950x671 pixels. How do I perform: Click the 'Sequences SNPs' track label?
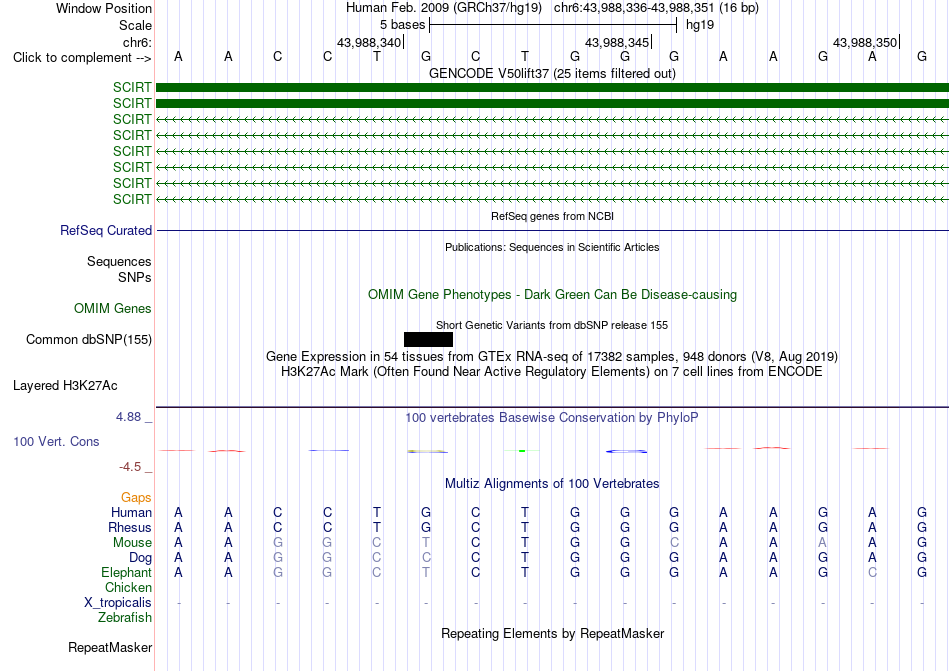[x=119, y=269]
